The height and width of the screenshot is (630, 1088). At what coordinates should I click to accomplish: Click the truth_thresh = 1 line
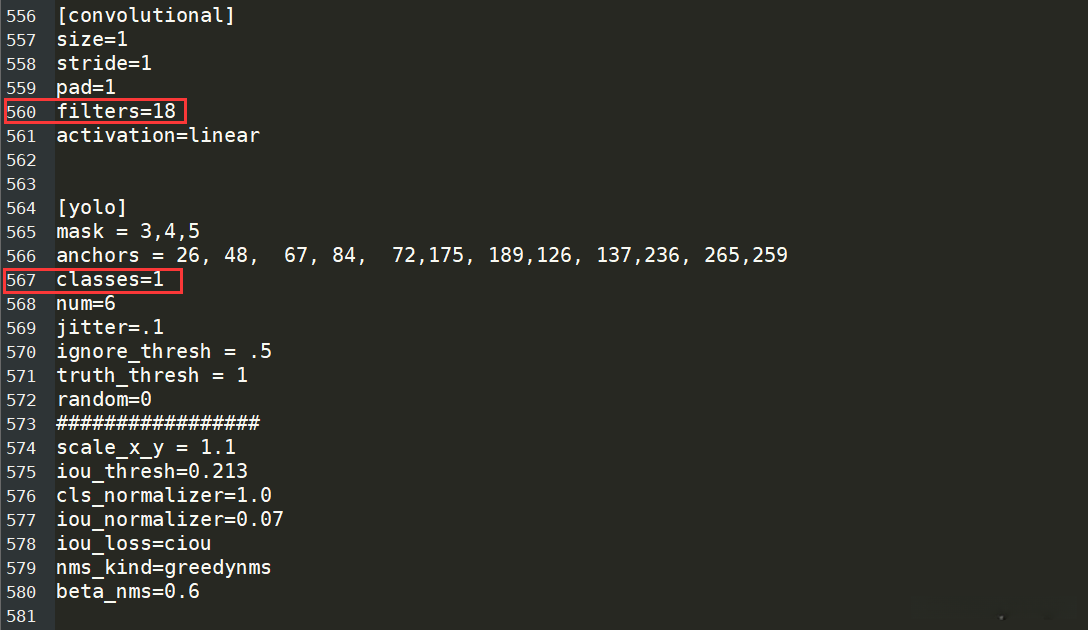click(152, 376)
